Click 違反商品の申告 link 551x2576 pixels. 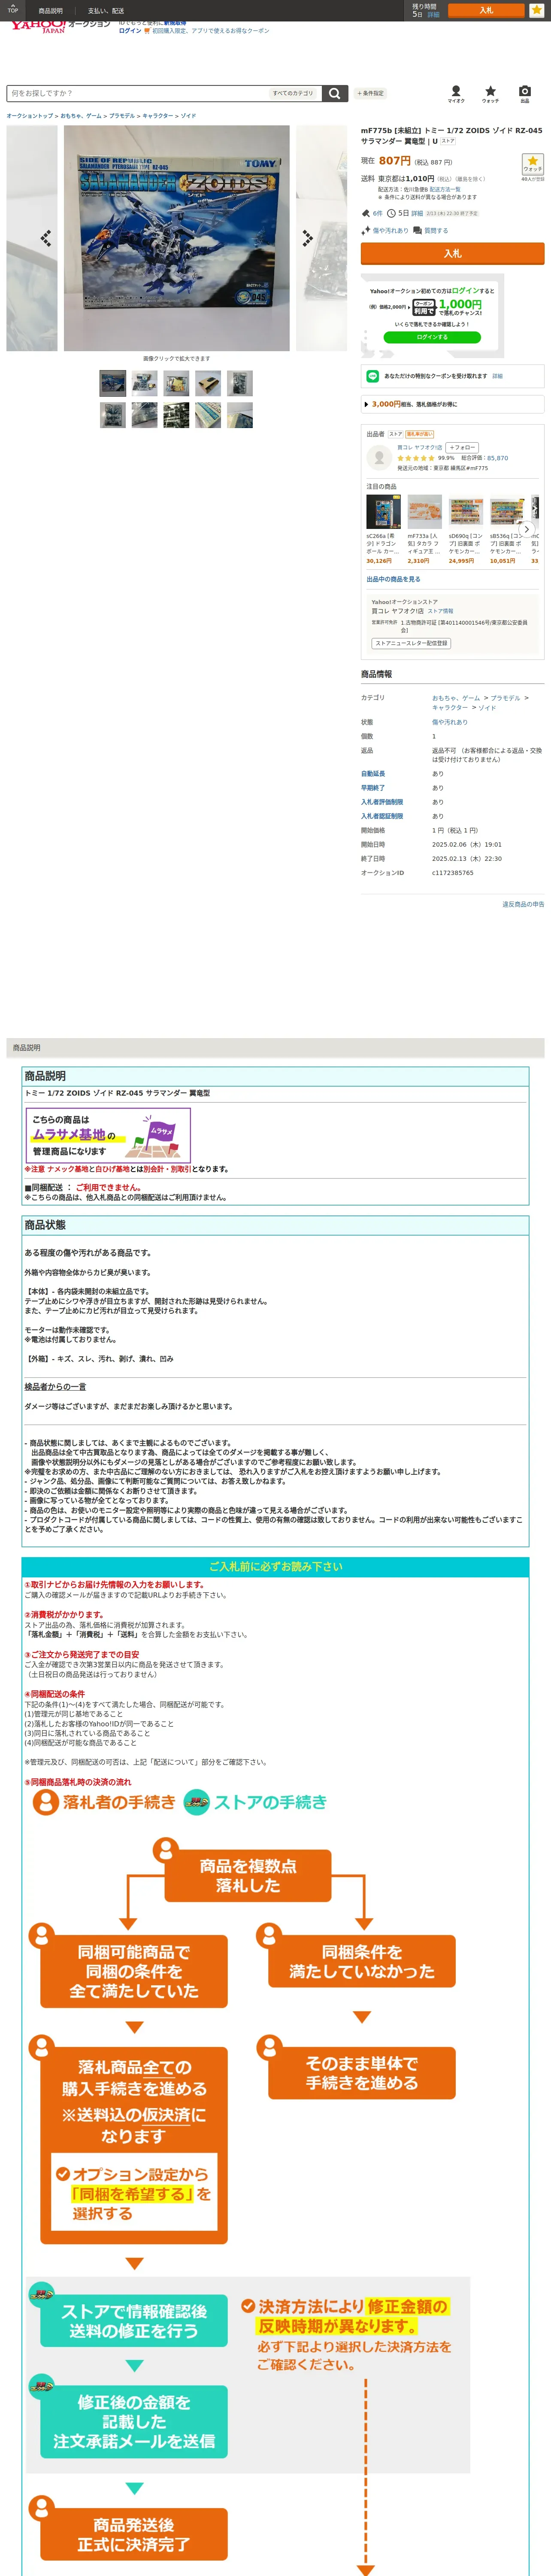tap(523, 904)
